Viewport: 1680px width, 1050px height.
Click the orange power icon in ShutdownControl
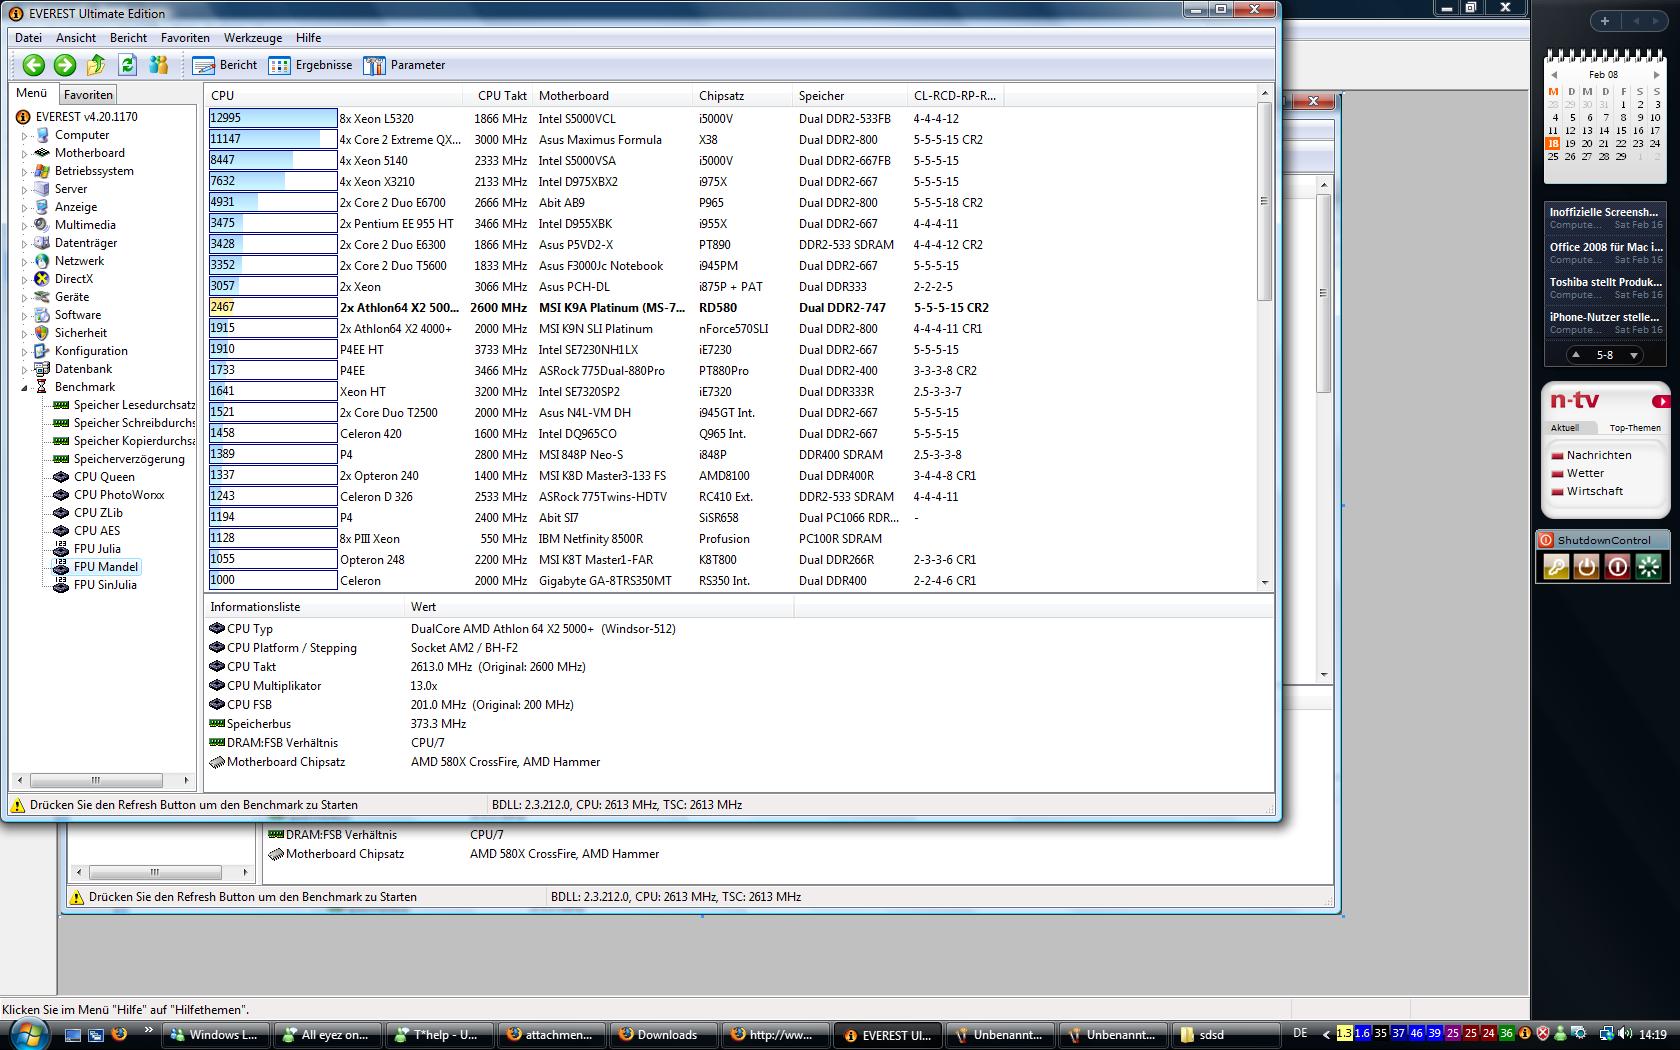point(1586,567)
